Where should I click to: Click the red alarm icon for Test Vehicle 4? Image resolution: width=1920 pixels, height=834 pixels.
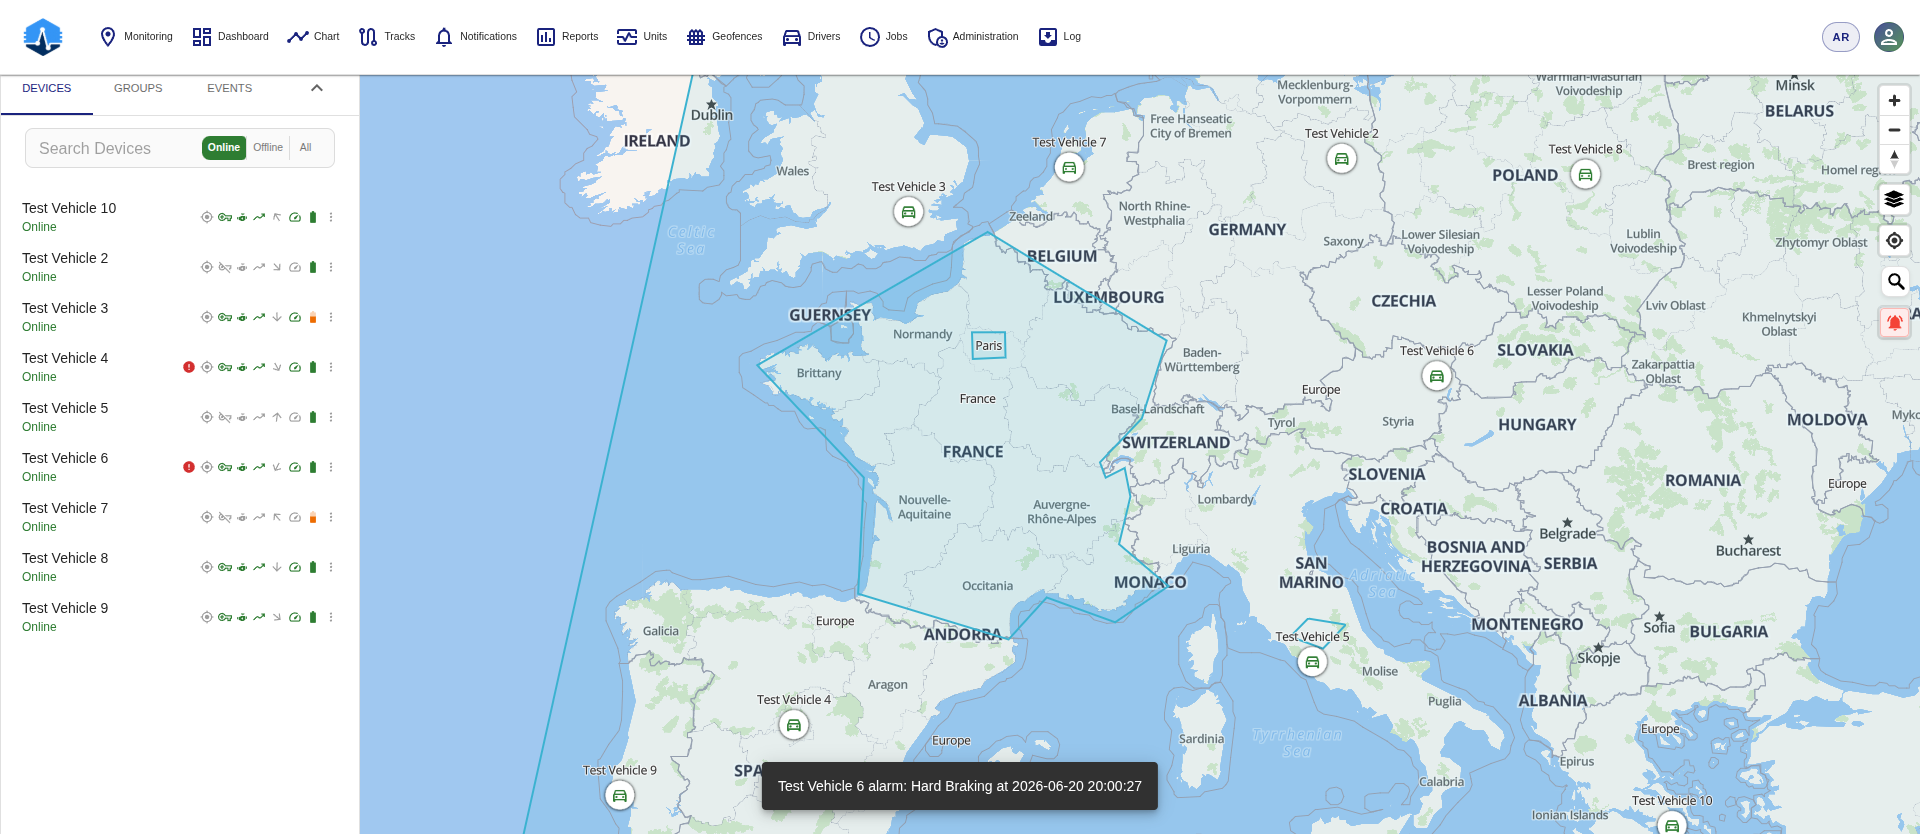click(189, 367)
